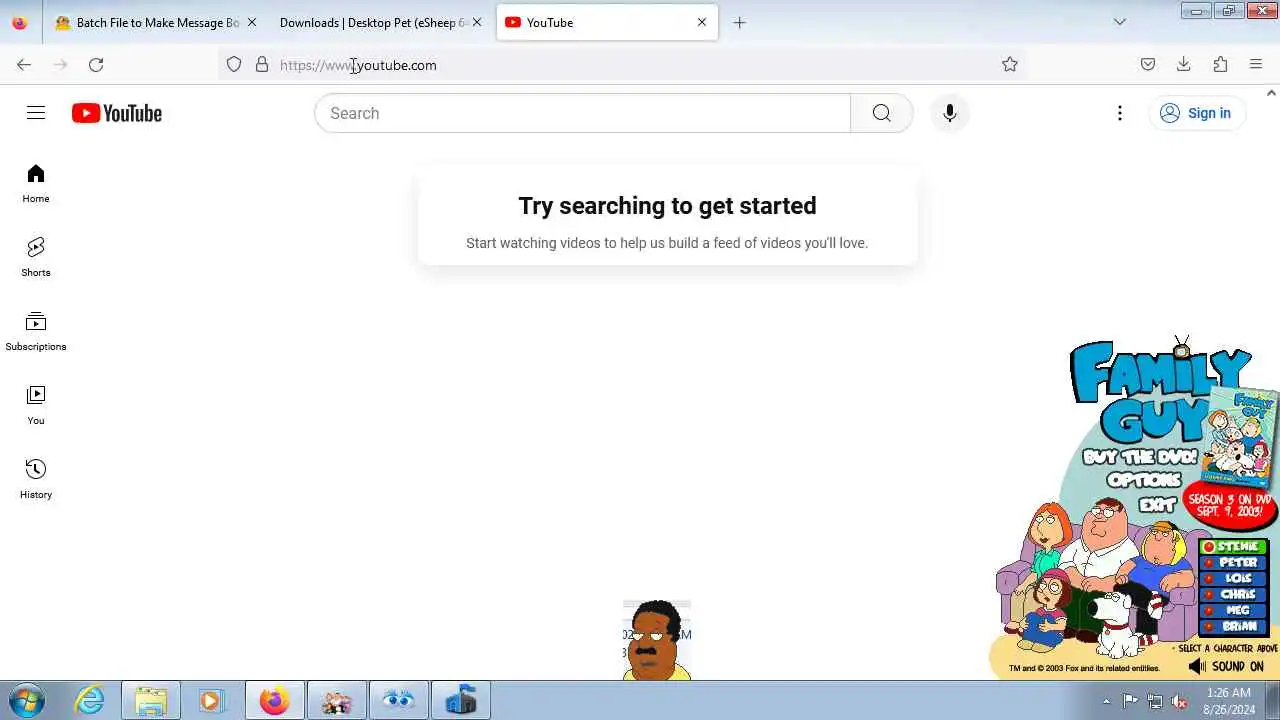Open Windows Explorer from the taskbar
The image size is (1280, 720).
[151, 701]
